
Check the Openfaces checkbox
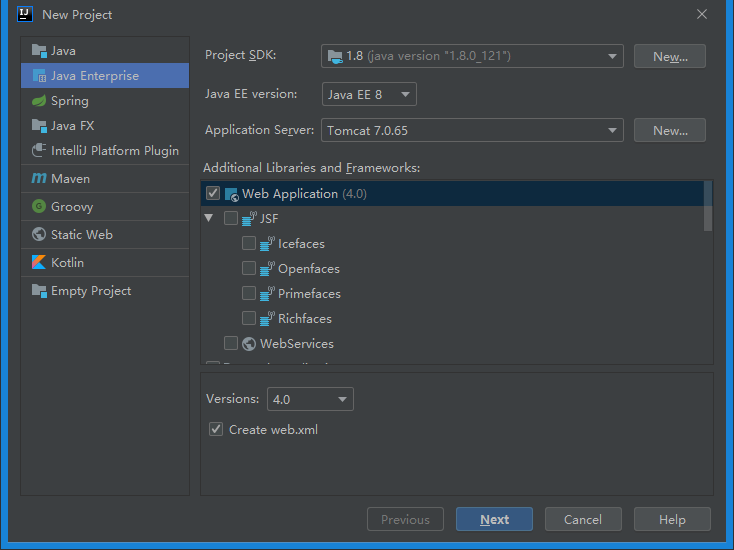click(x=249, y=268)
